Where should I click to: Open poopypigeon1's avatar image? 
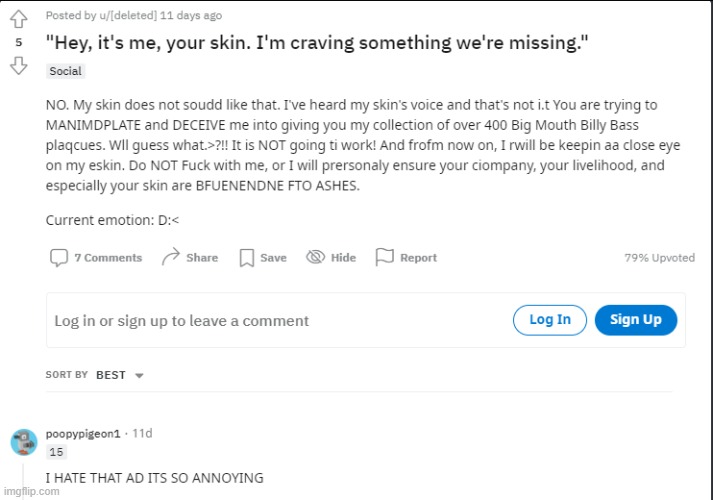pyautogui.click(x=24, y=442)
